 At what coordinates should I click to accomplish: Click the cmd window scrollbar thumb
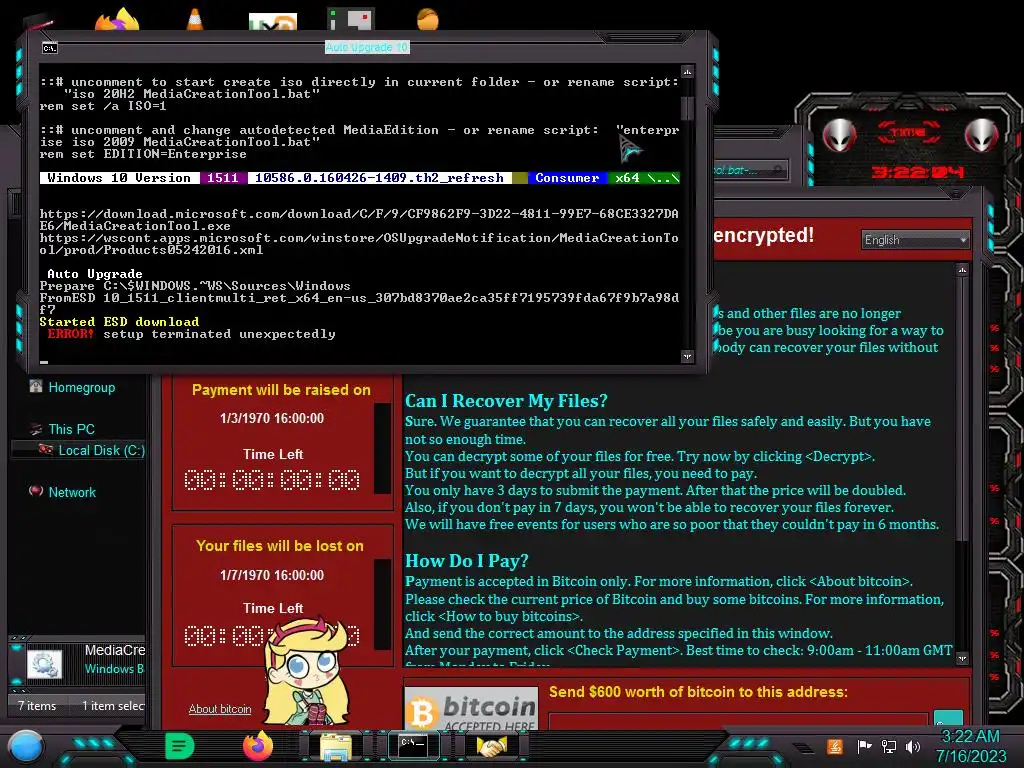pos(687,106)
